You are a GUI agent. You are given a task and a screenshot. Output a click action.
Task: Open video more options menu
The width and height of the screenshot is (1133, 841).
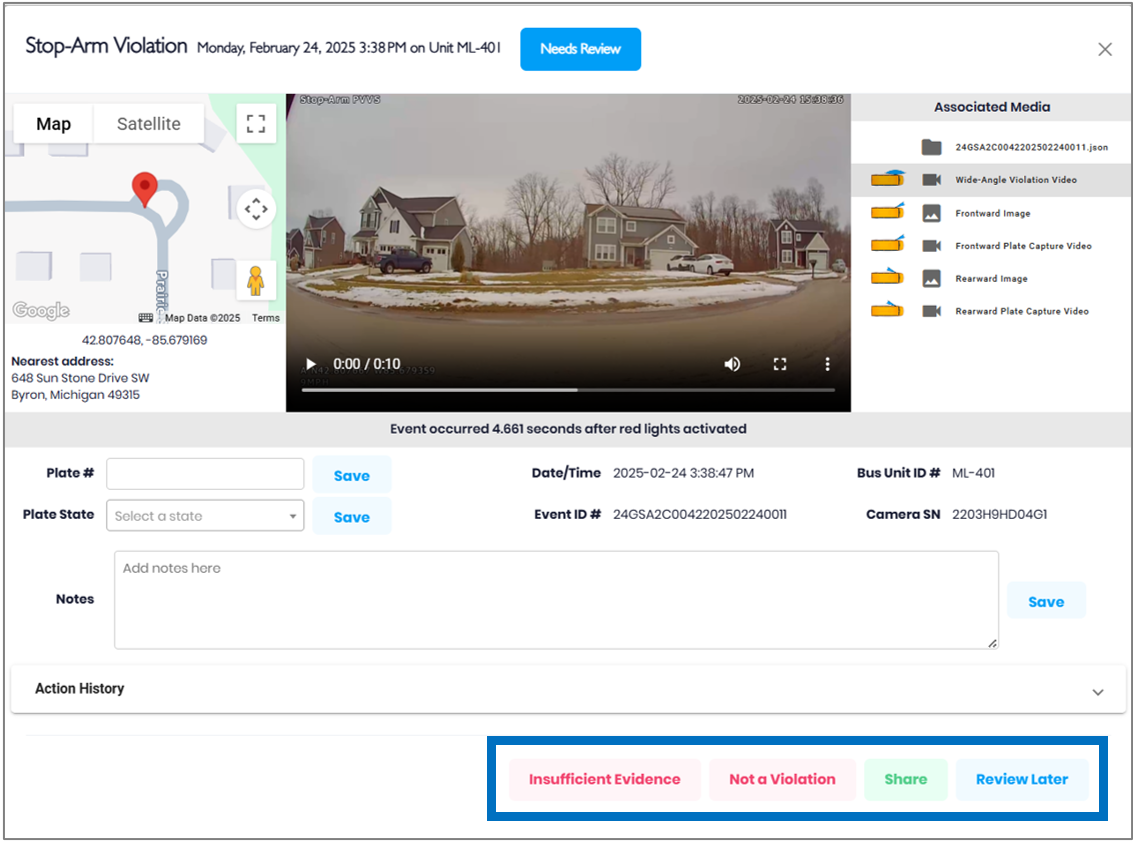point(827,364)
